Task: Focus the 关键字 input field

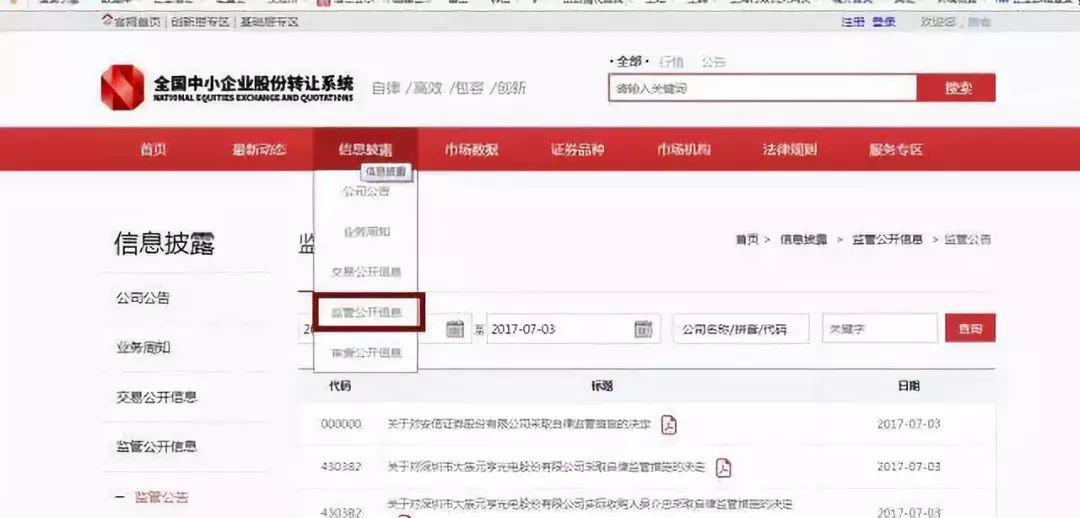Action: click(880, 329)
